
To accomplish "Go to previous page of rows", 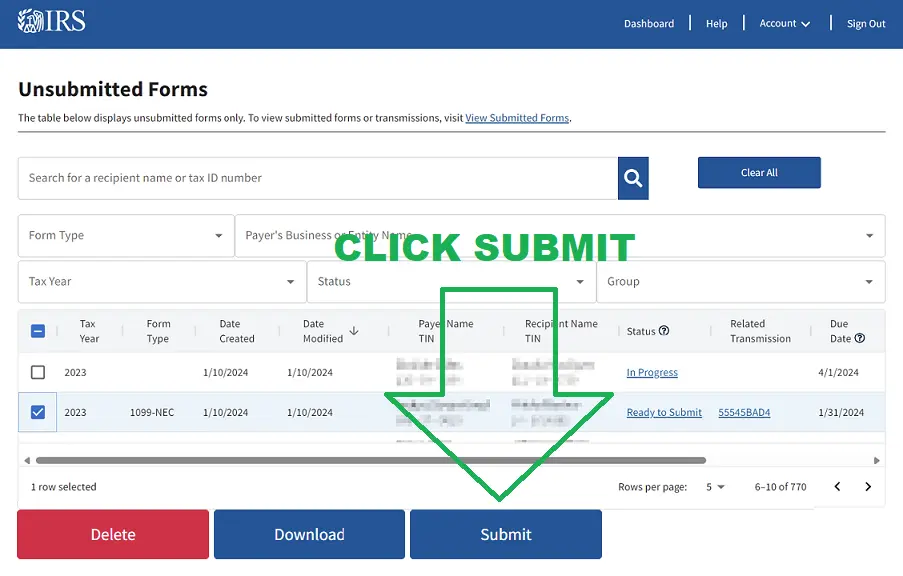I will 837,487.
